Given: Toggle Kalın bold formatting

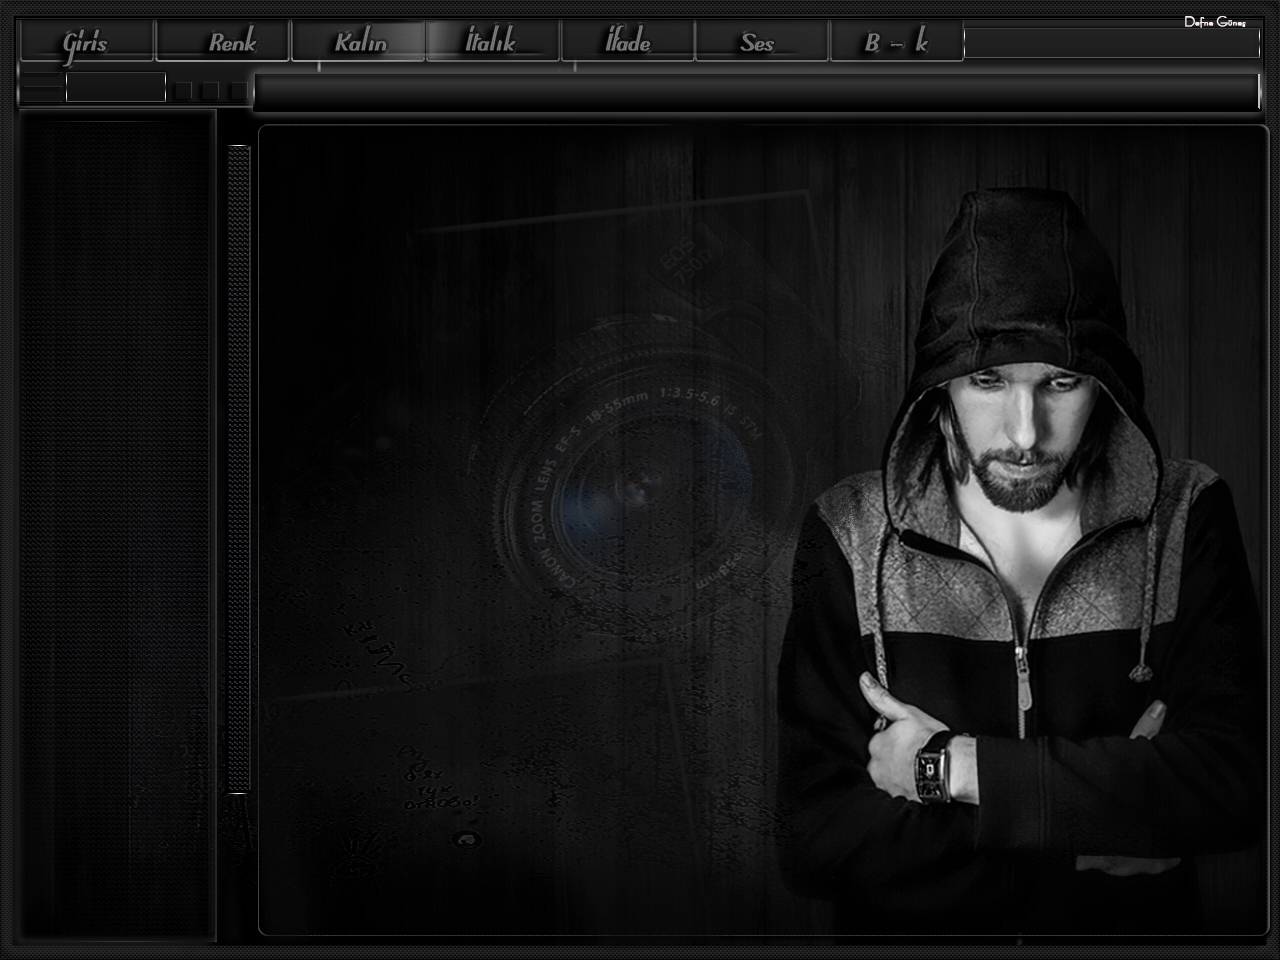Looking at the screenshot, I should 359,42.
